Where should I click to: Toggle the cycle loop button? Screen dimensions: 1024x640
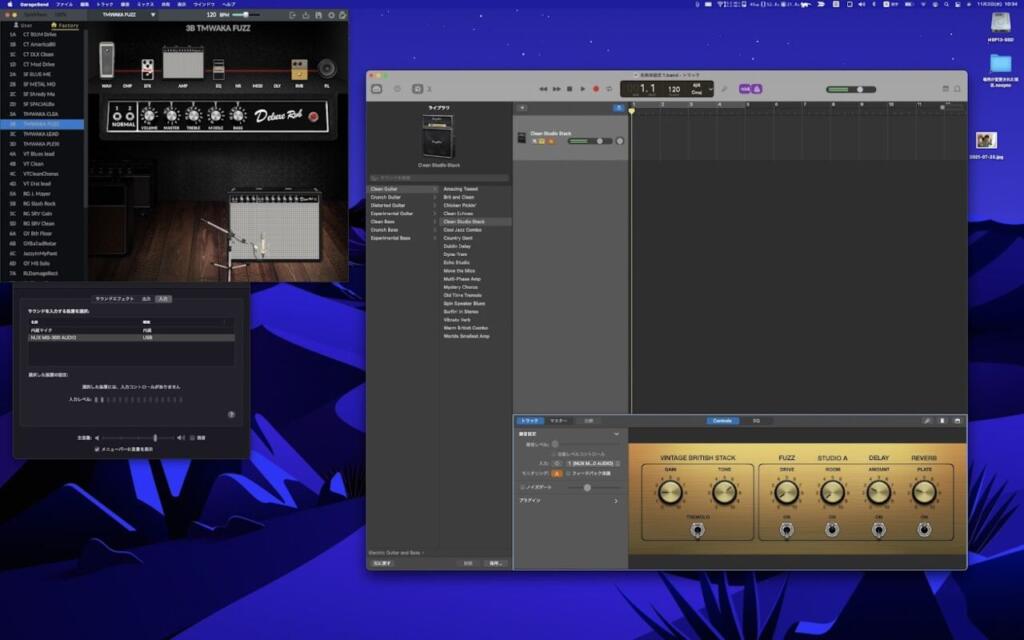tap(609, 89)
